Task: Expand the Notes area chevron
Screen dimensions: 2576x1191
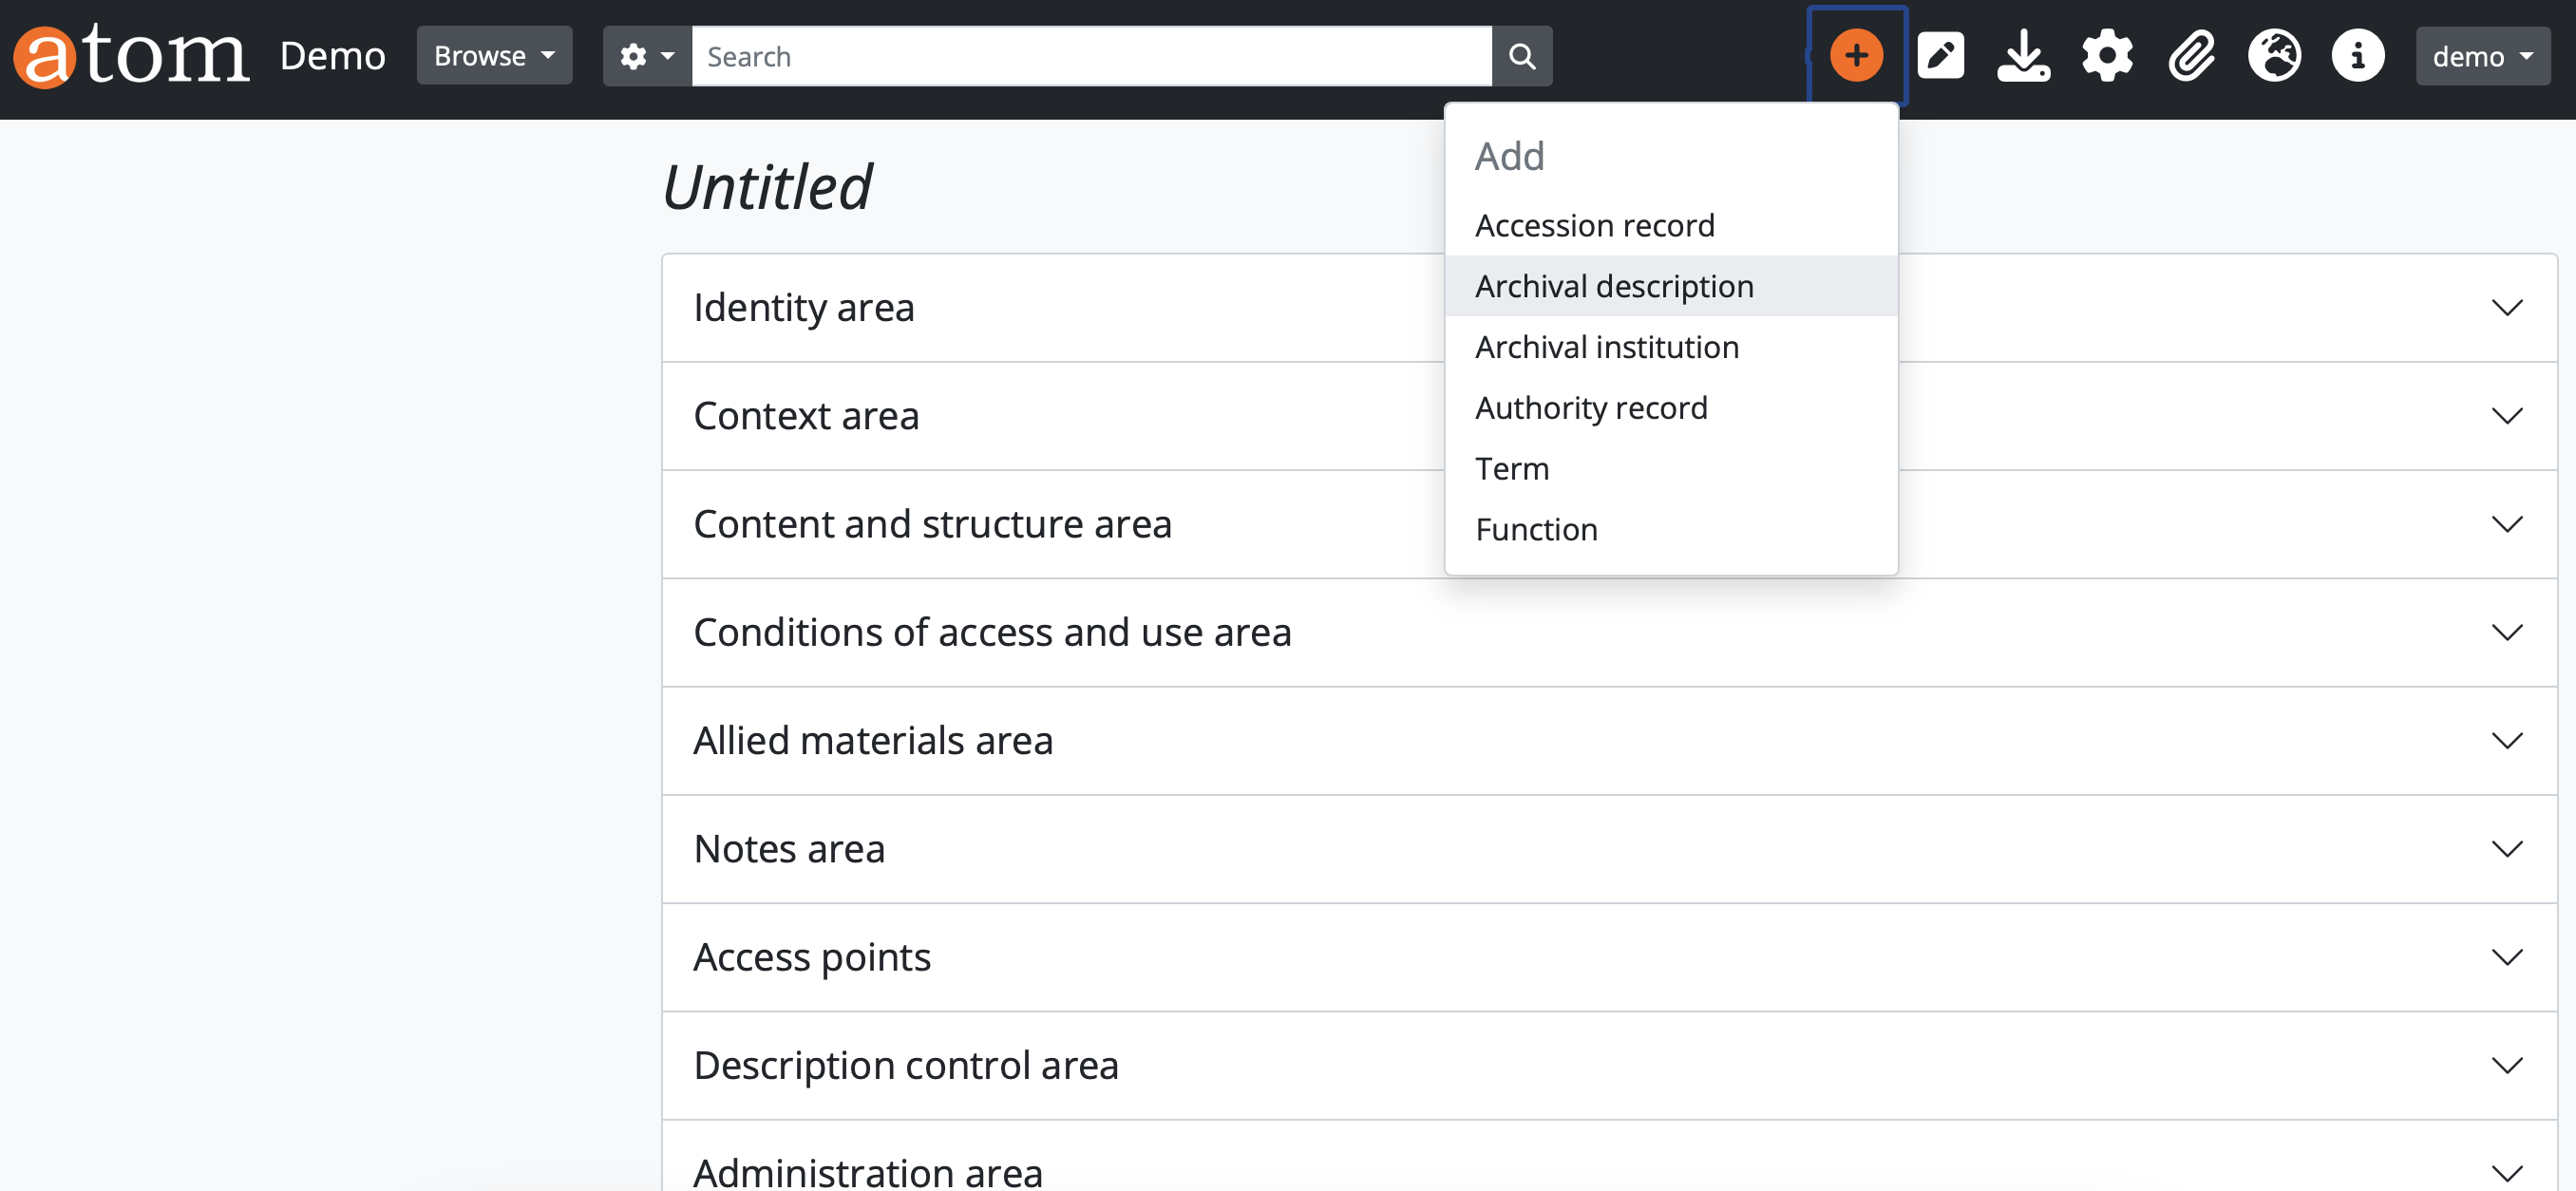Action: coord(2506,849)
